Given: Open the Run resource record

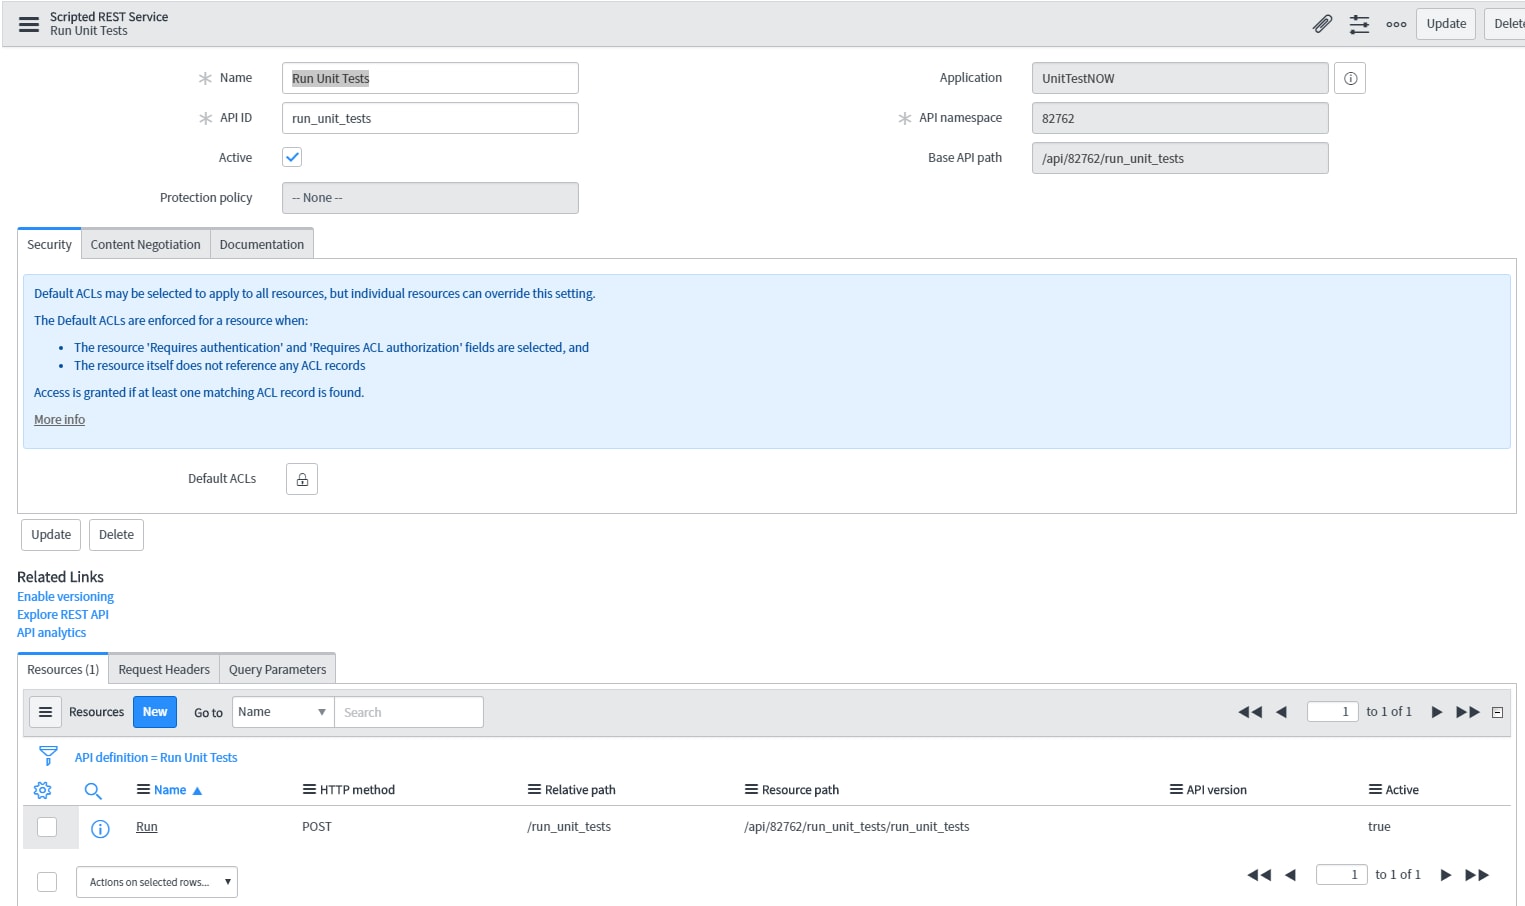Looking at the screenshot, I should [x=147, y=827].
